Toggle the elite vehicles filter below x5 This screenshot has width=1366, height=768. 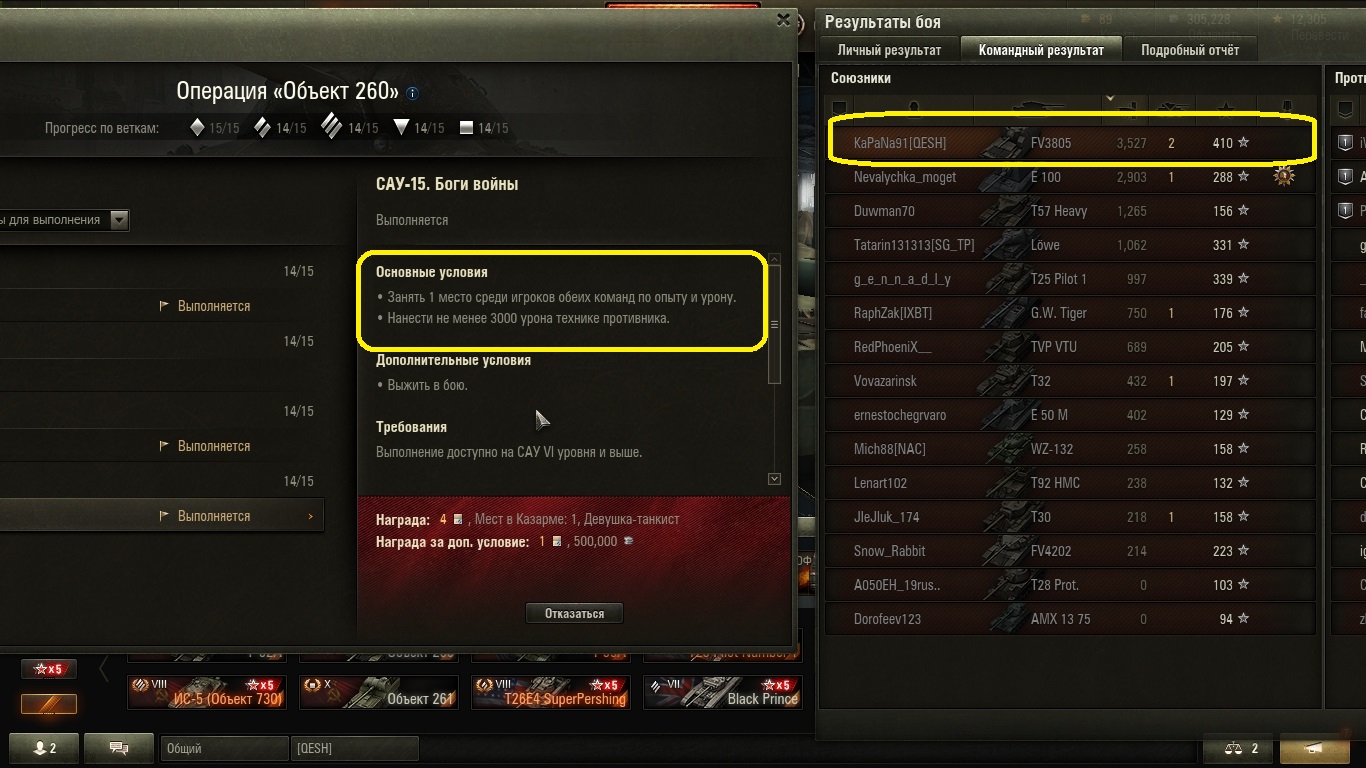pyautogui.click(x=49, y=704)
